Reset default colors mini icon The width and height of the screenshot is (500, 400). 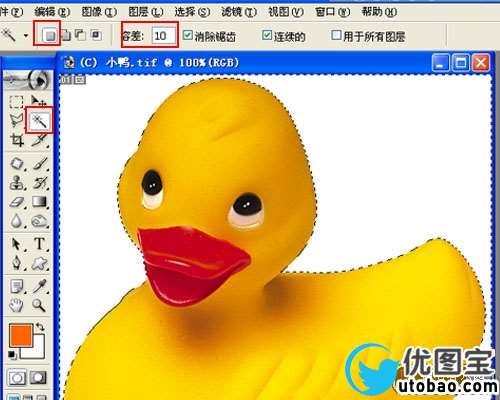click(x=12, y=355)
